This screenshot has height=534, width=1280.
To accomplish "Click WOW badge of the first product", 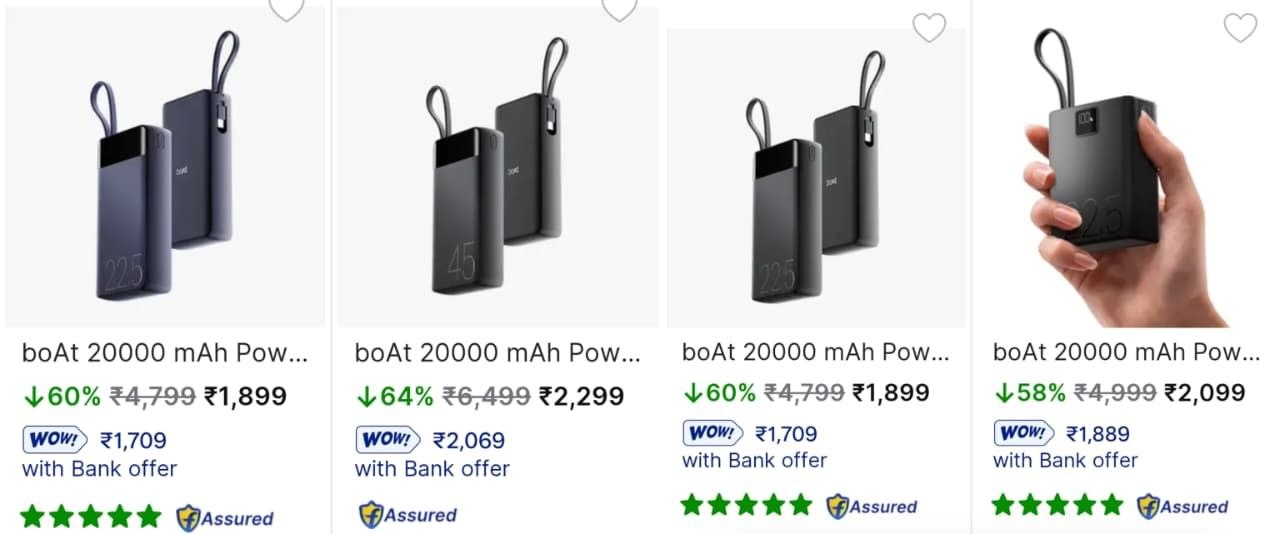I will (x=53, y=439).
